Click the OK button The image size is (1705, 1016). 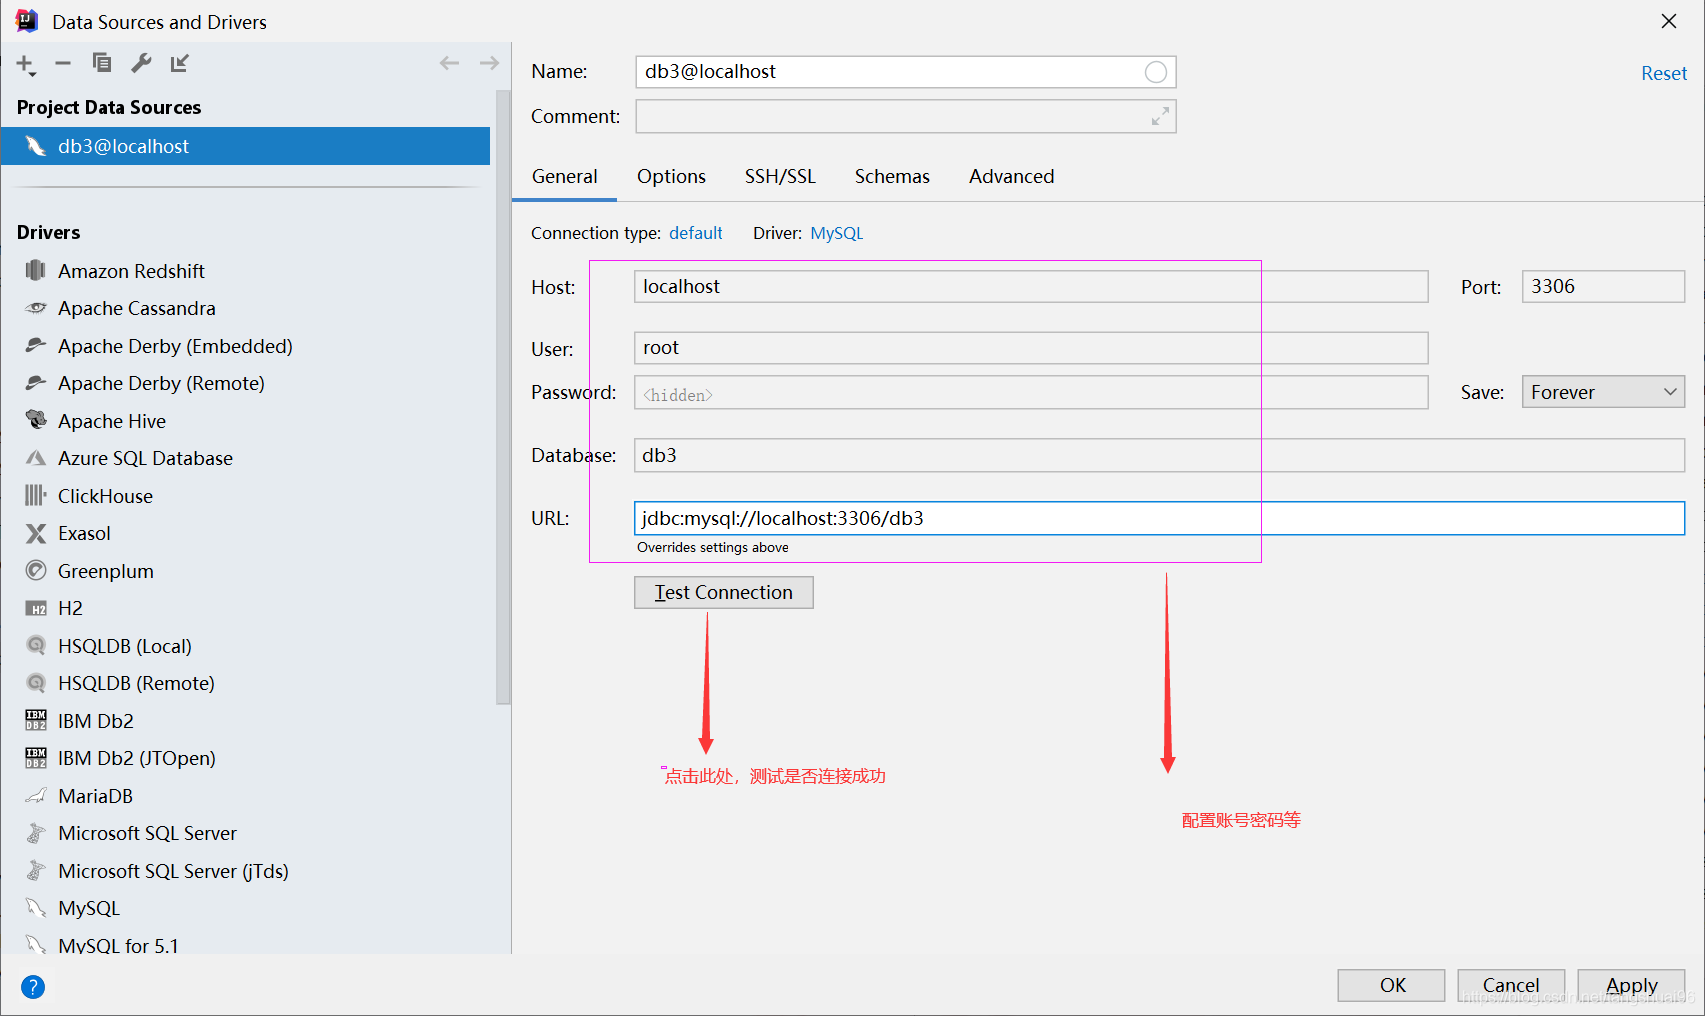(x=1391, y=985)
